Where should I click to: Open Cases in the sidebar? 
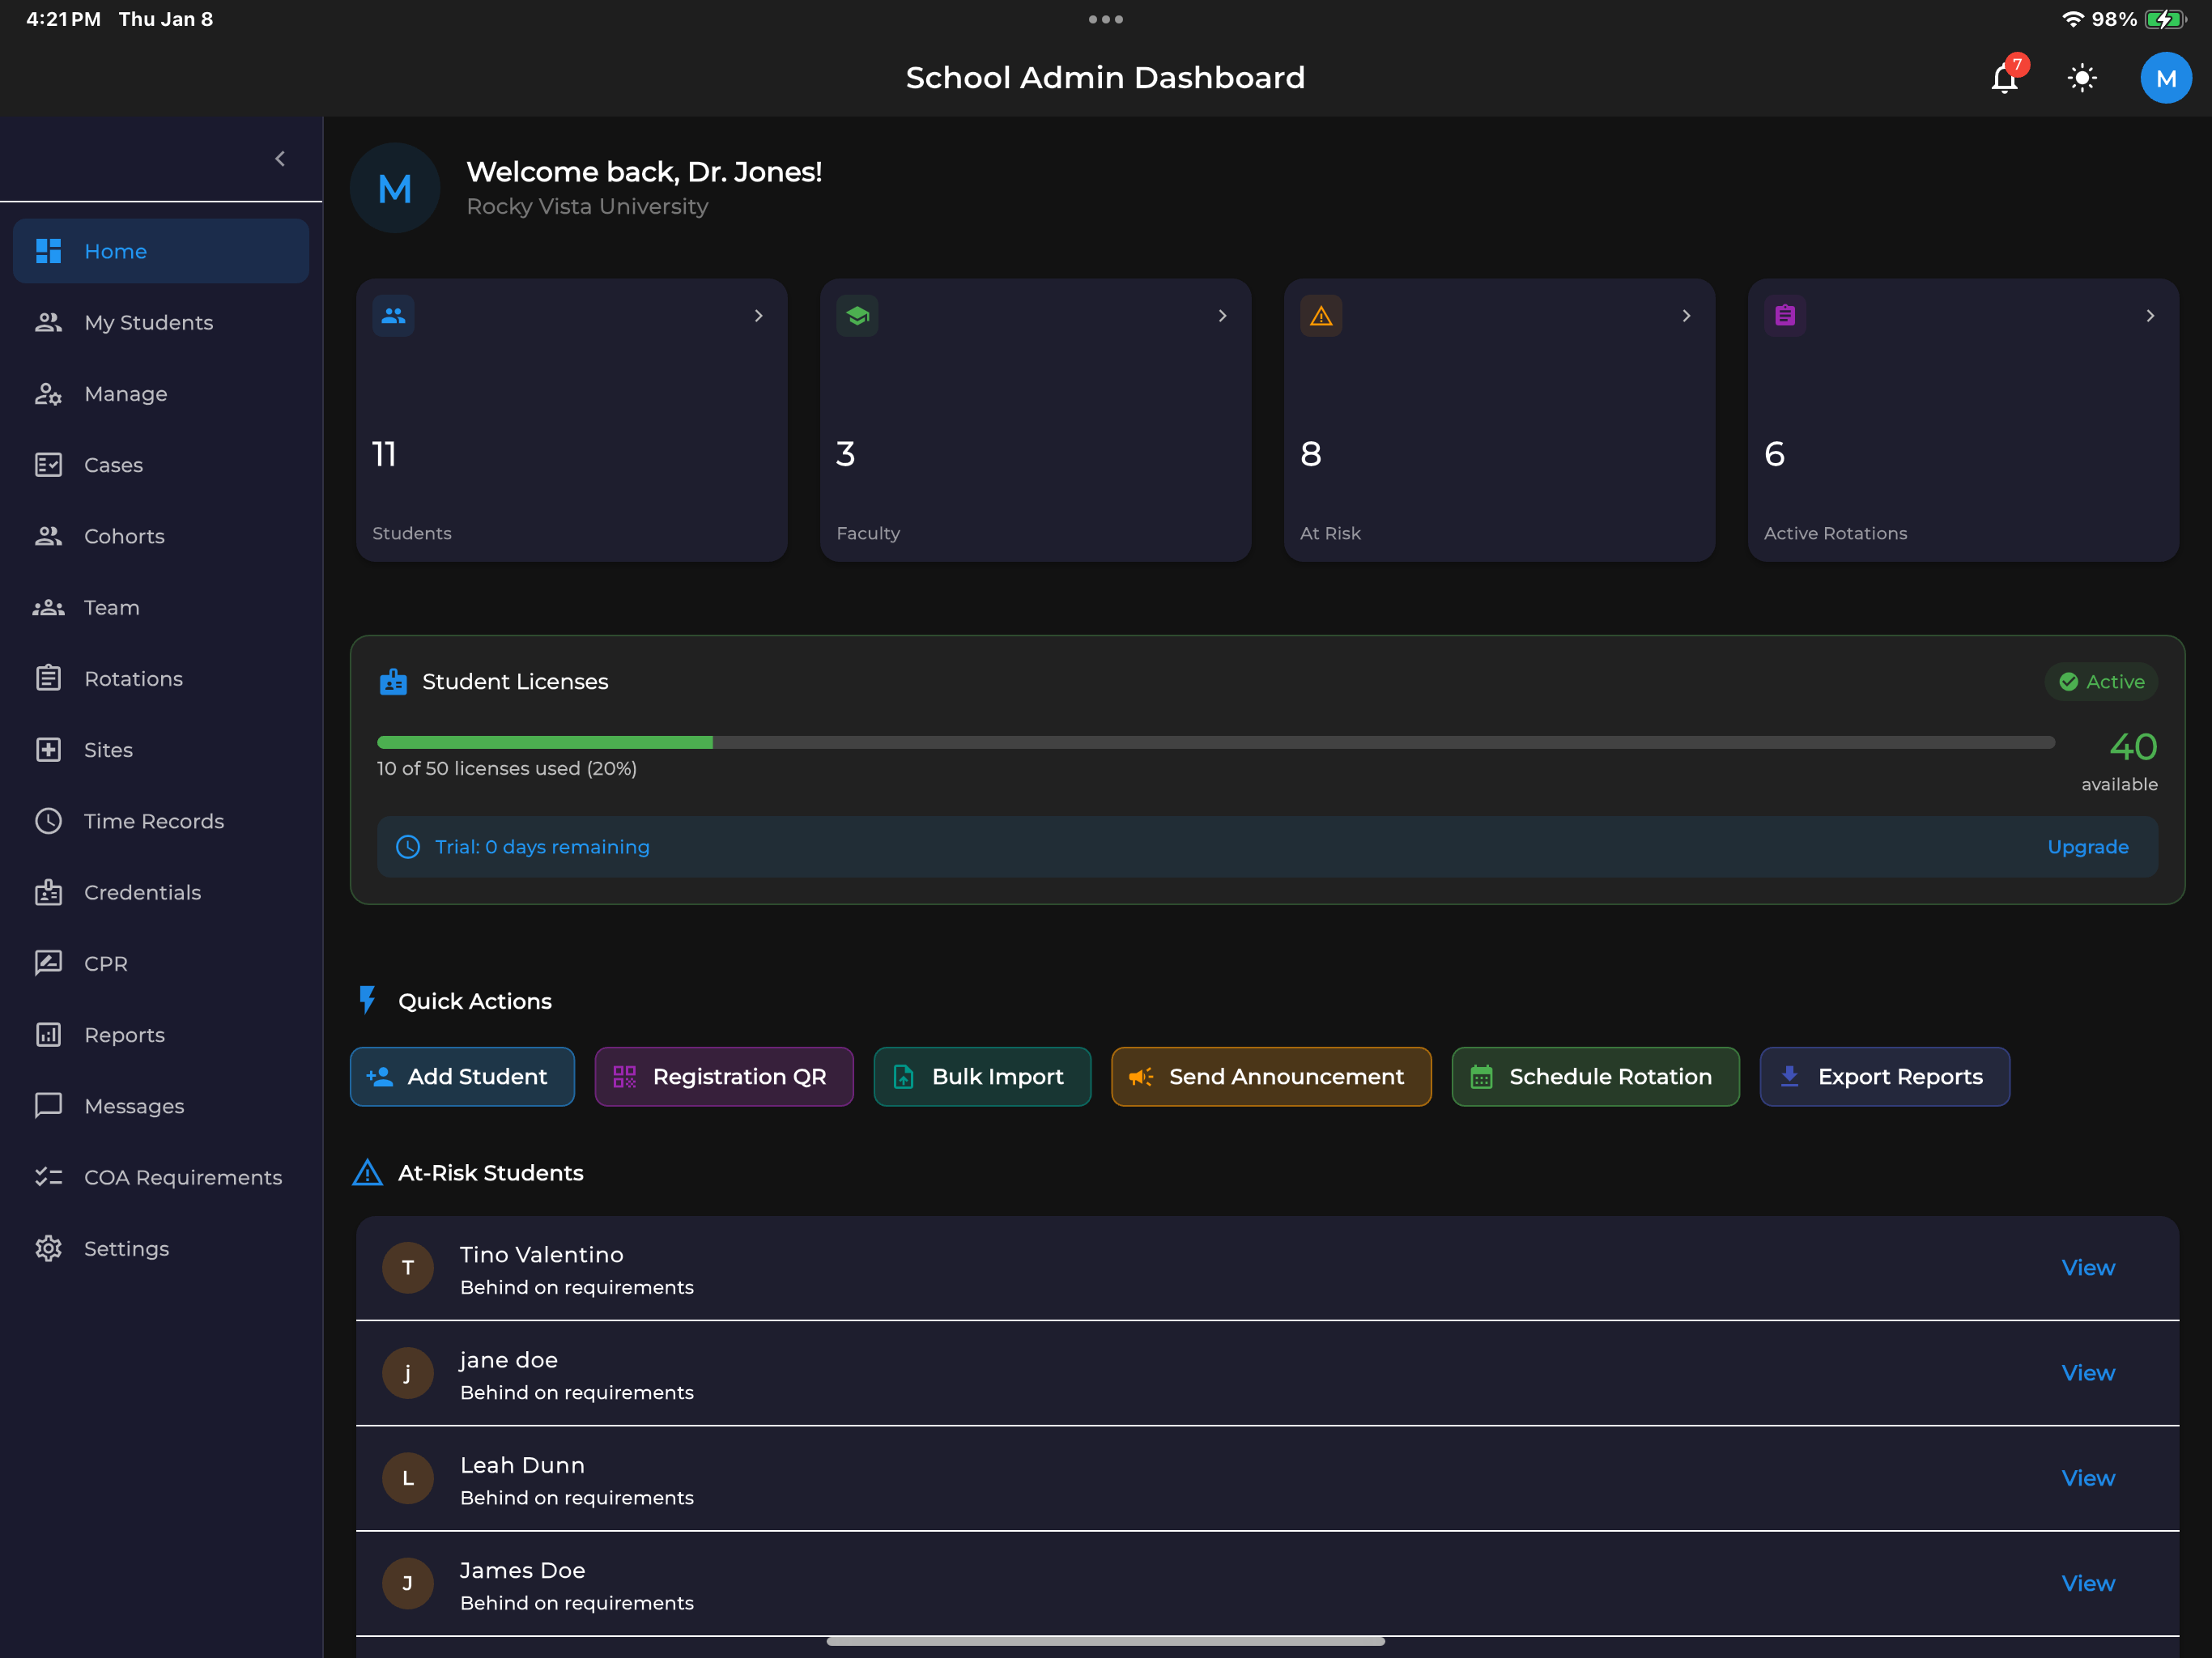click(161, 465)
